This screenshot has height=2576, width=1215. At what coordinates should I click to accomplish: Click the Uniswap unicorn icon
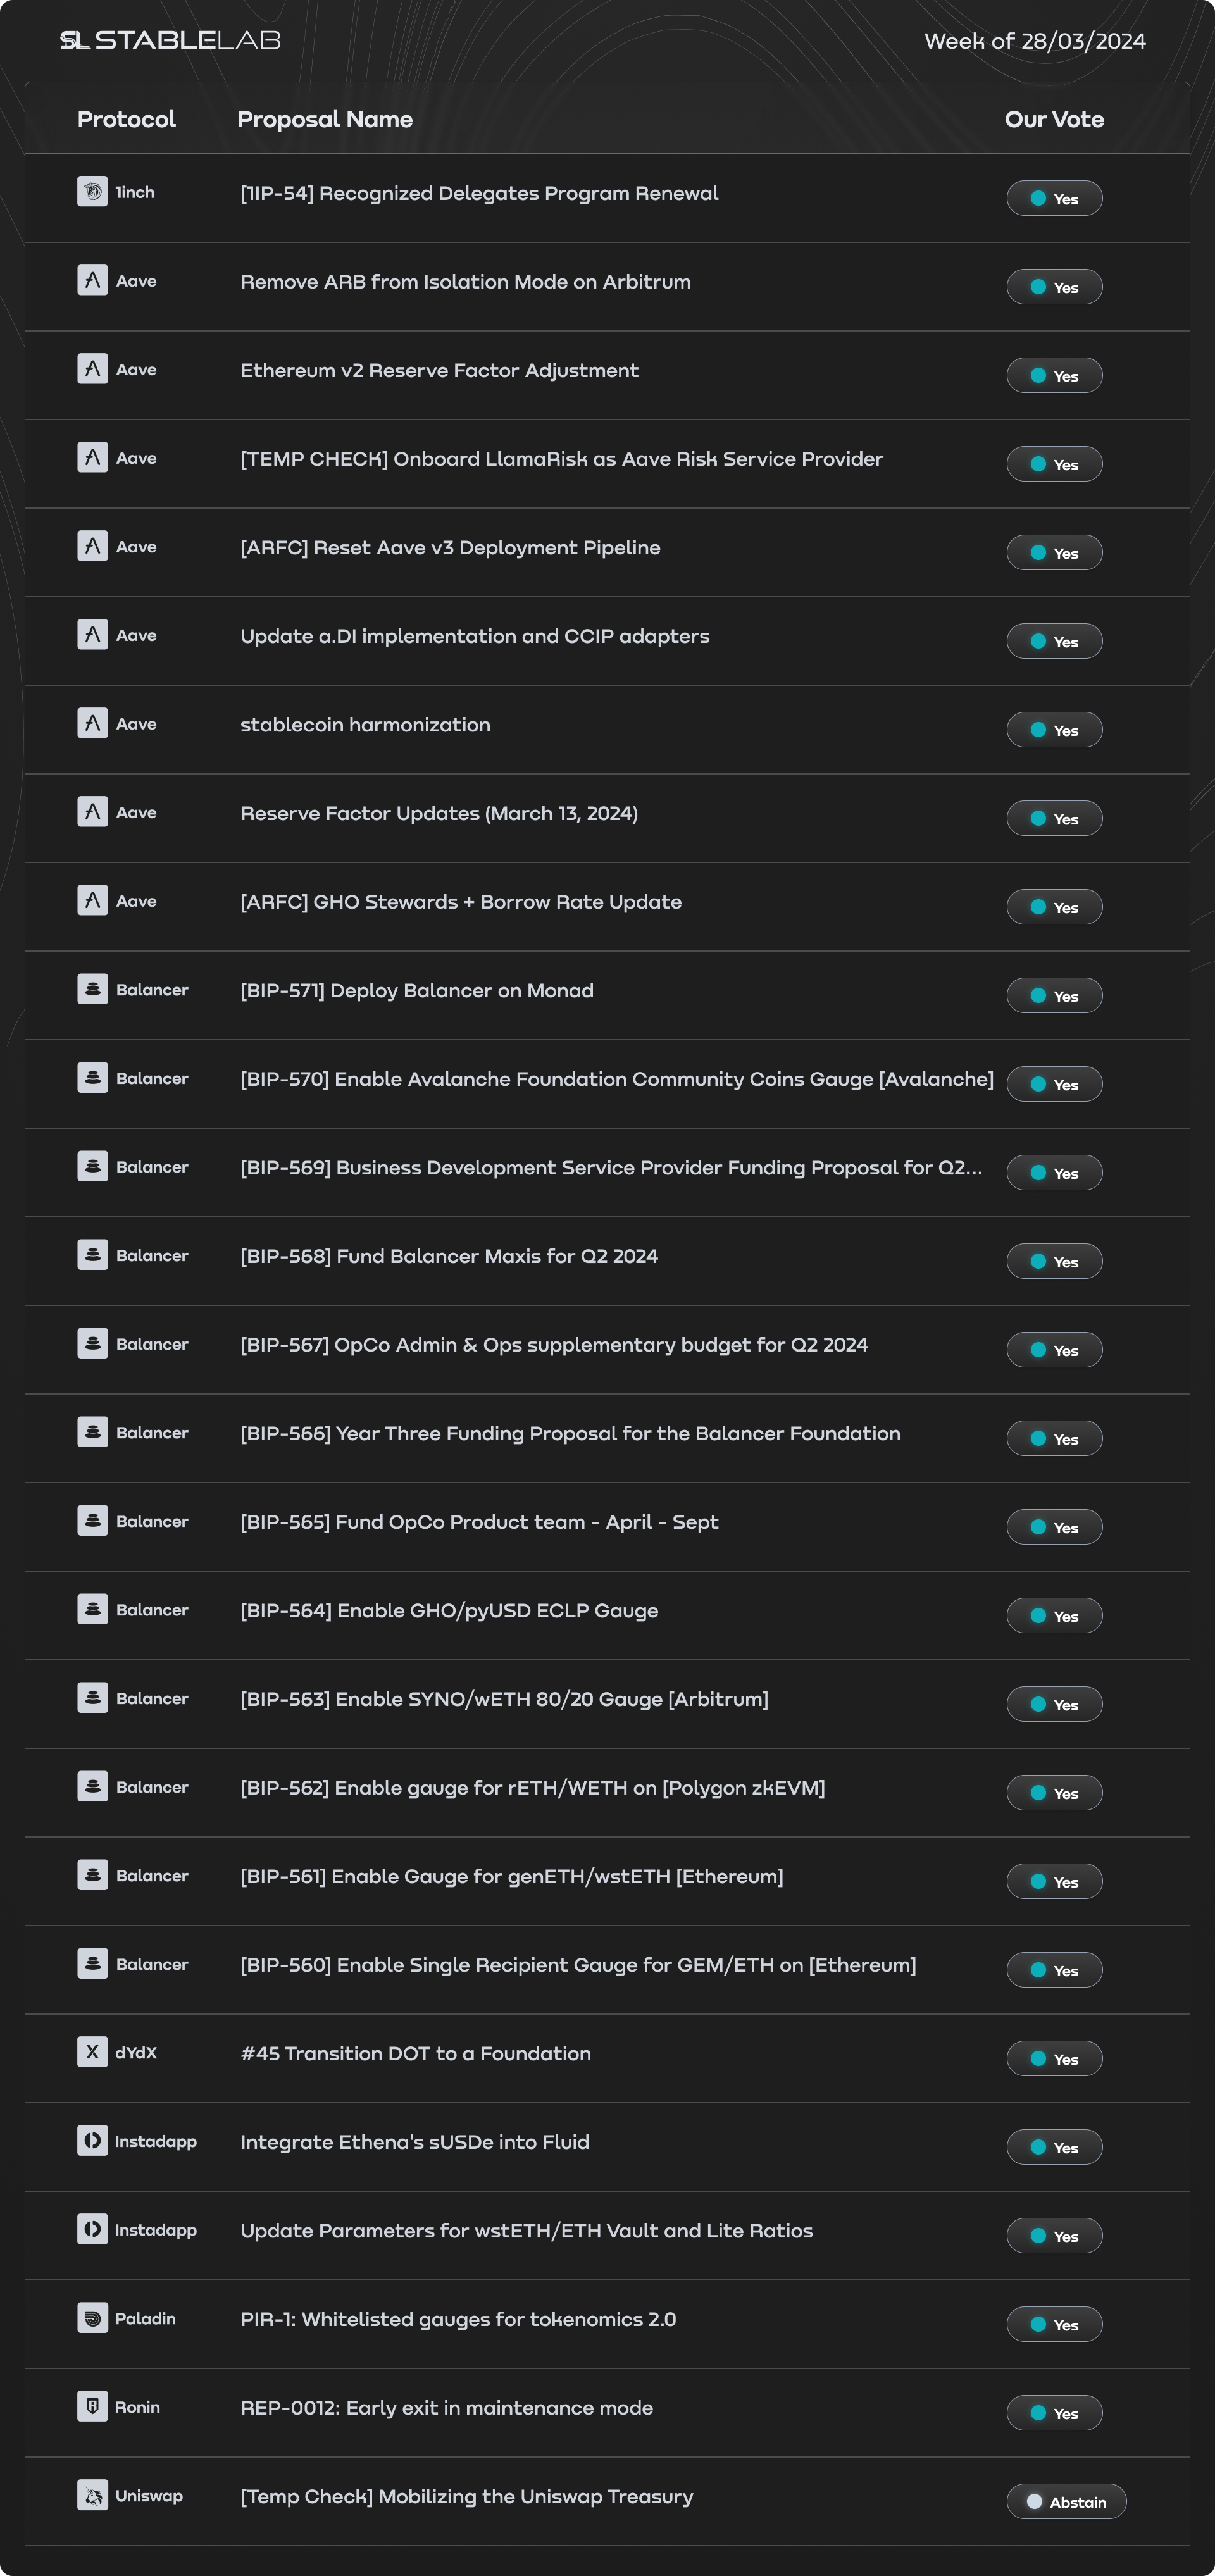[x=92, y=2495]
